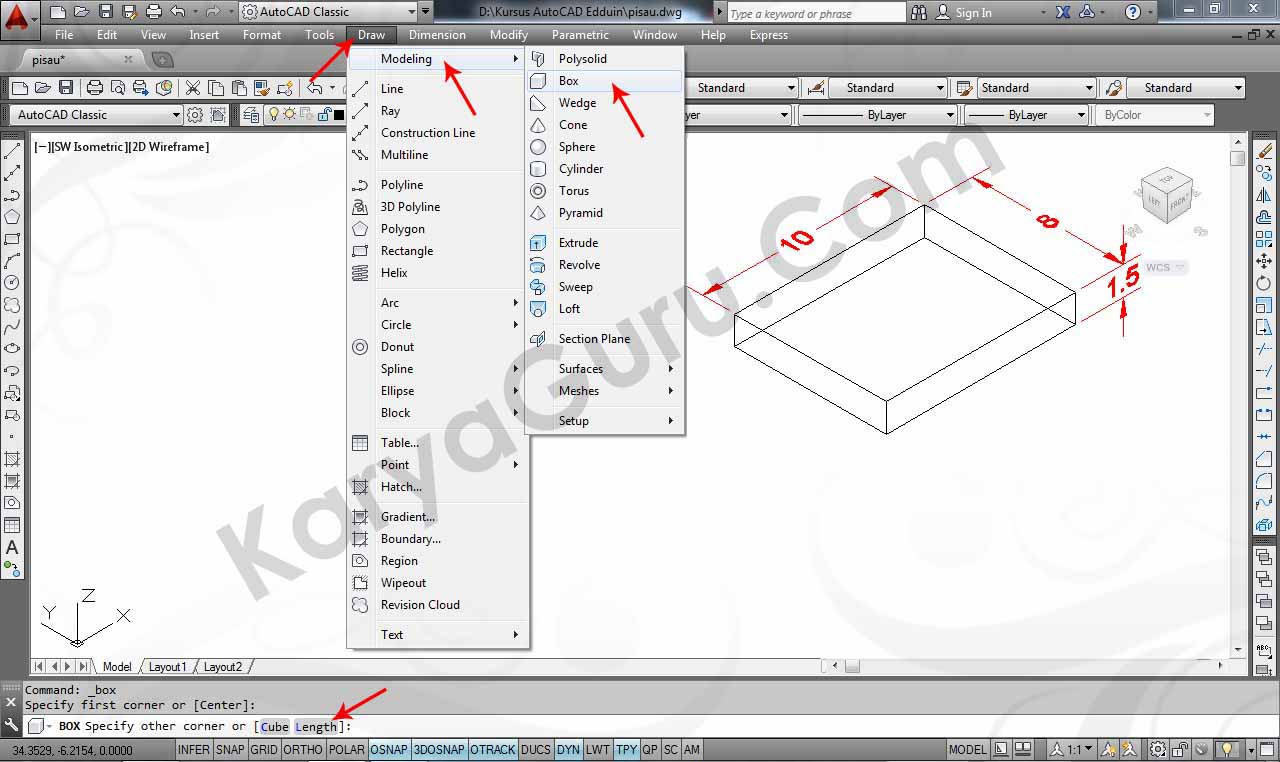This screenshot has width=1280, height=762.
Task: Select the Pyramid solid icon
Action: 538,213
